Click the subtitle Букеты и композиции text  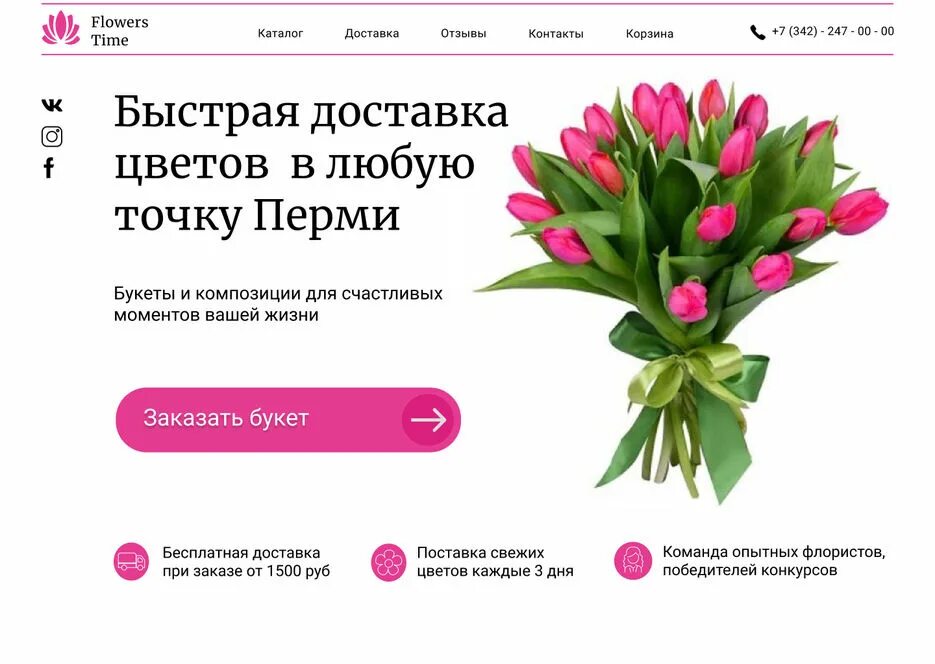point(278,304)
